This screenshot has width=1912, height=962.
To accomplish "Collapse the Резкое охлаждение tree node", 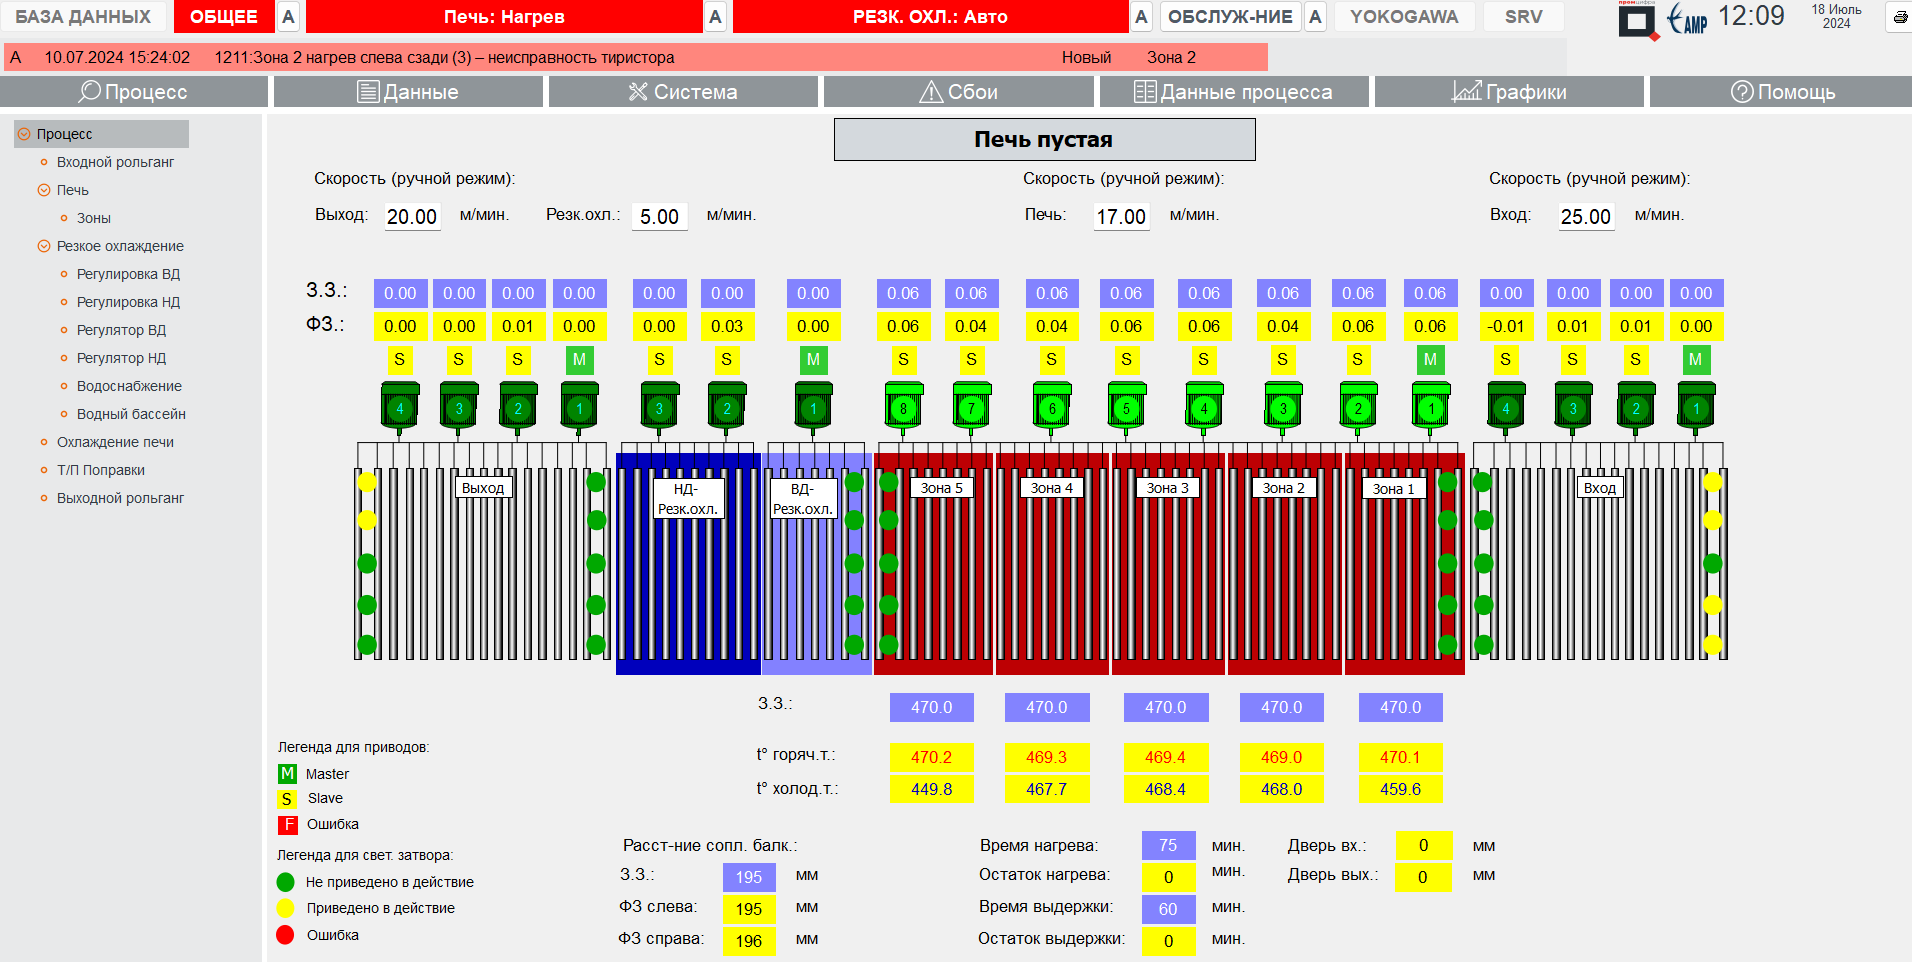I will 44,246.
